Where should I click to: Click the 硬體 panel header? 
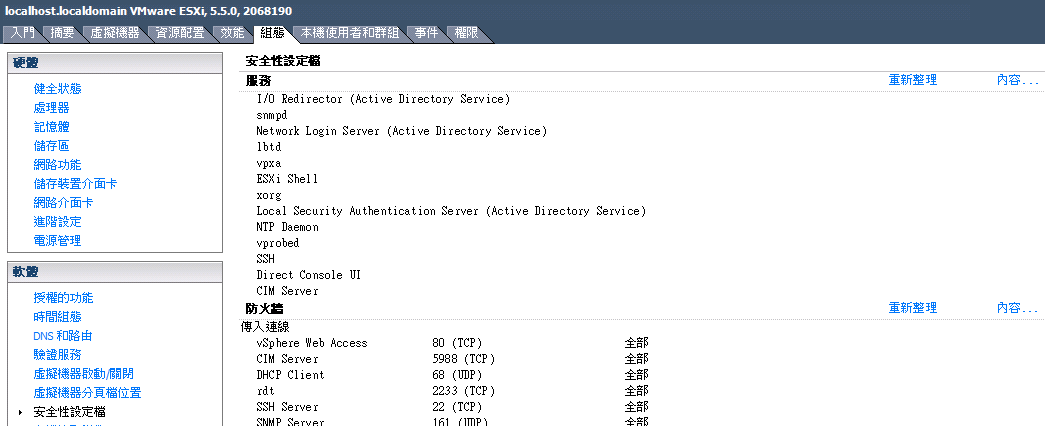[x=115, y=63]
